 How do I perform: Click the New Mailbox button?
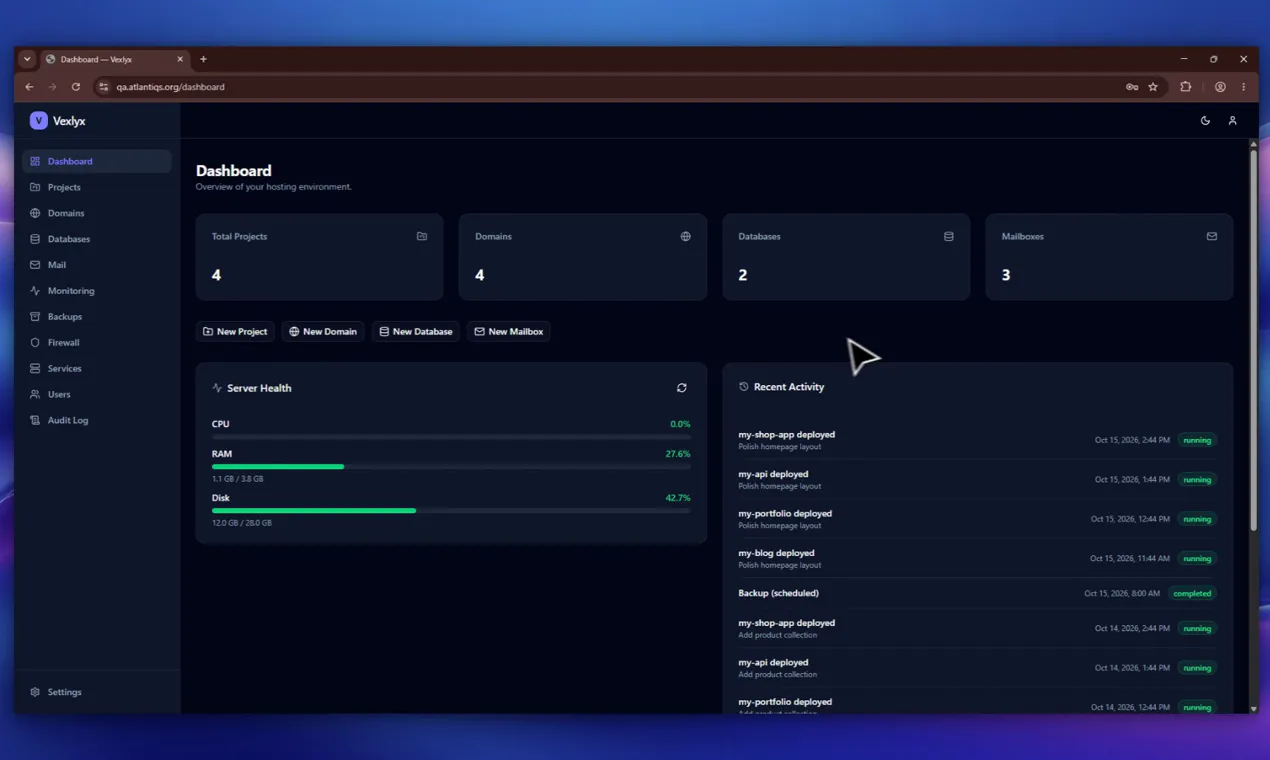pyautogui.click(x=509, y=332)
